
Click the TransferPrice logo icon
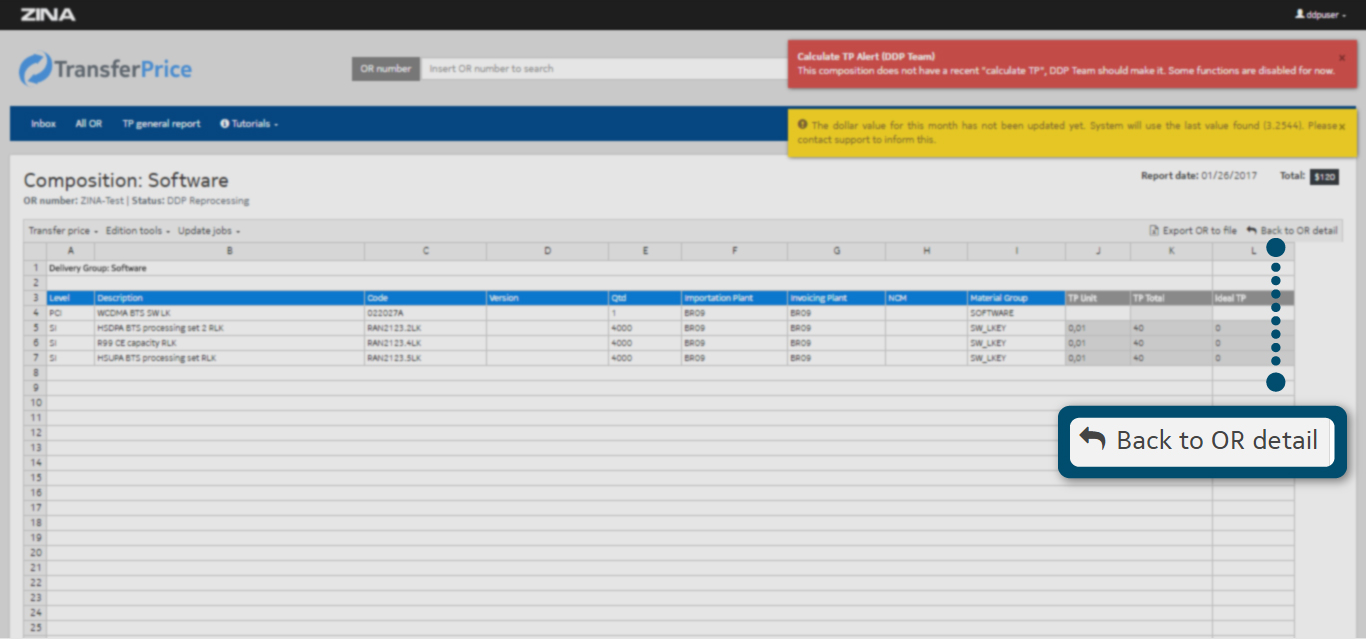tap(36, 69)
